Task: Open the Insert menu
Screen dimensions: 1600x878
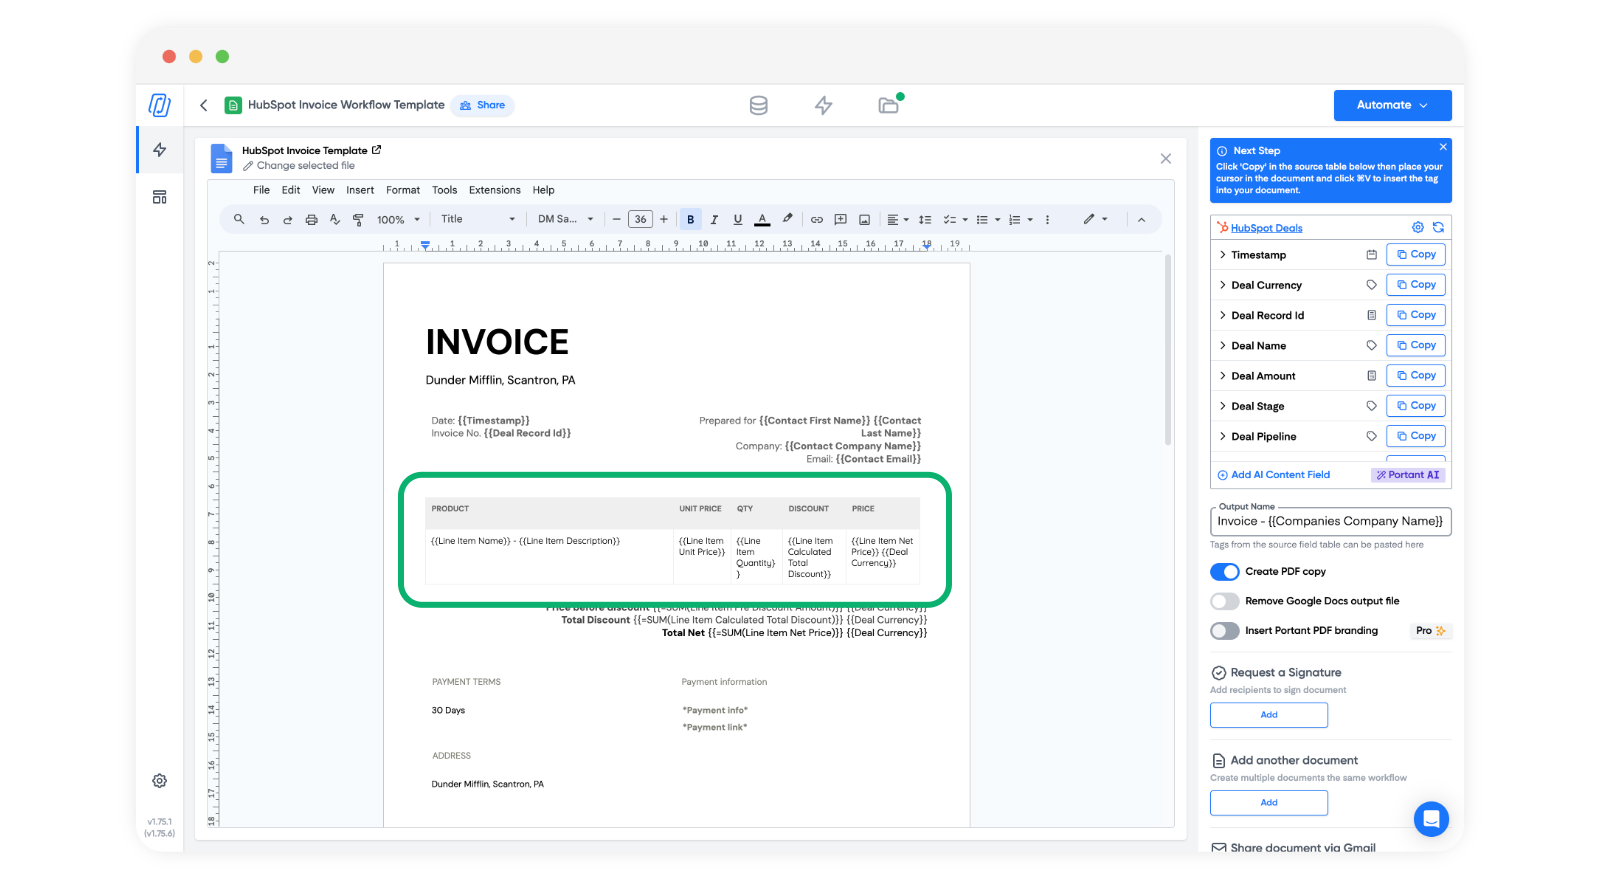Action: (360, 190)
